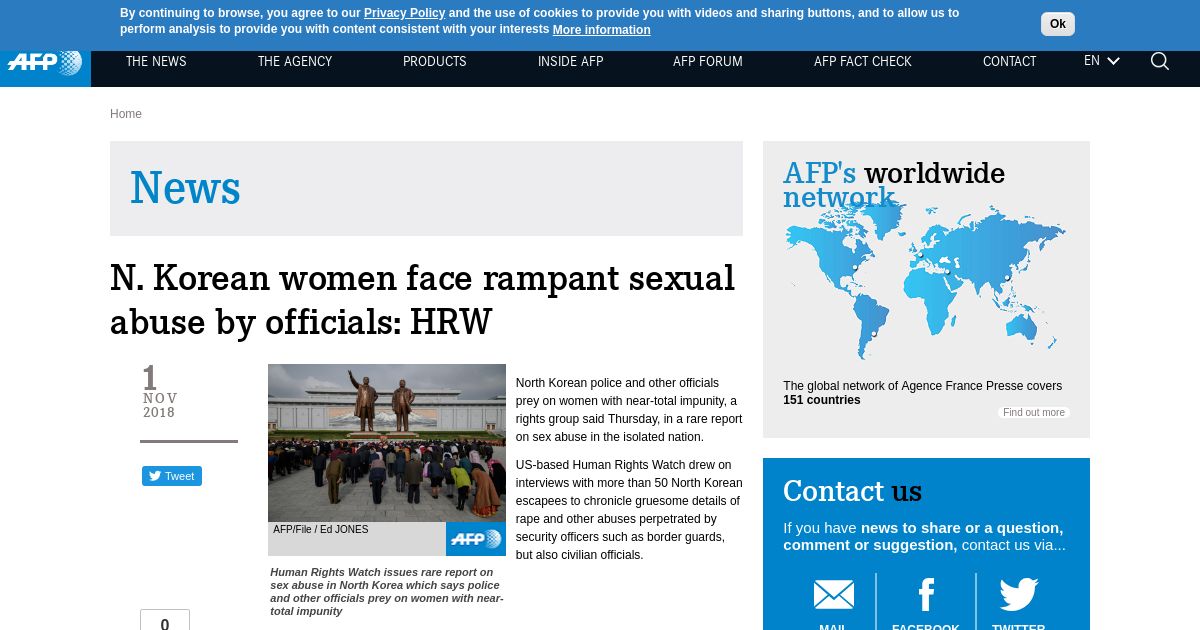The height and width of the screenshot is (630, 1200).
Task: Open PRODUCTS menu item
Action: (x=434, y=62)
